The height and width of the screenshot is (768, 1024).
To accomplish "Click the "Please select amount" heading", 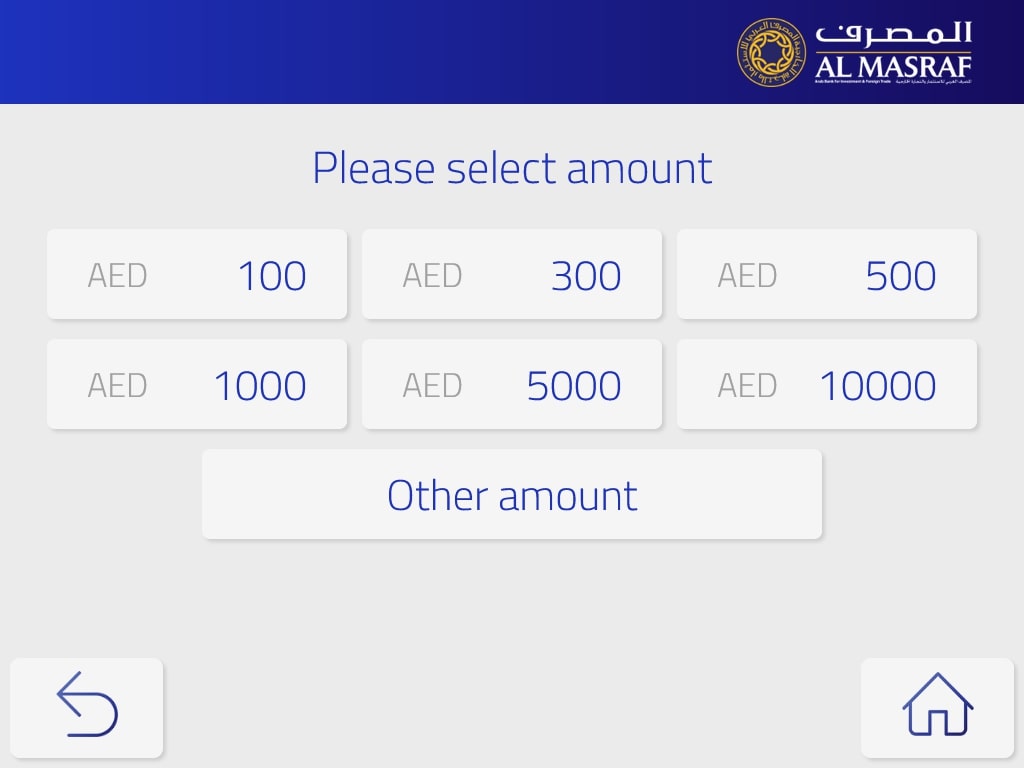I will 512,168.
